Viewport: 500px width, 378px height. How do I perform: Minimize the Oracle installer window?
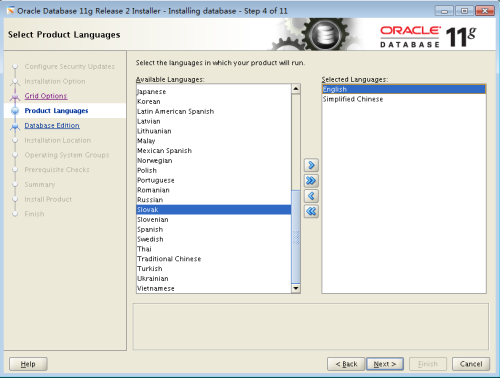coord(444,11)
